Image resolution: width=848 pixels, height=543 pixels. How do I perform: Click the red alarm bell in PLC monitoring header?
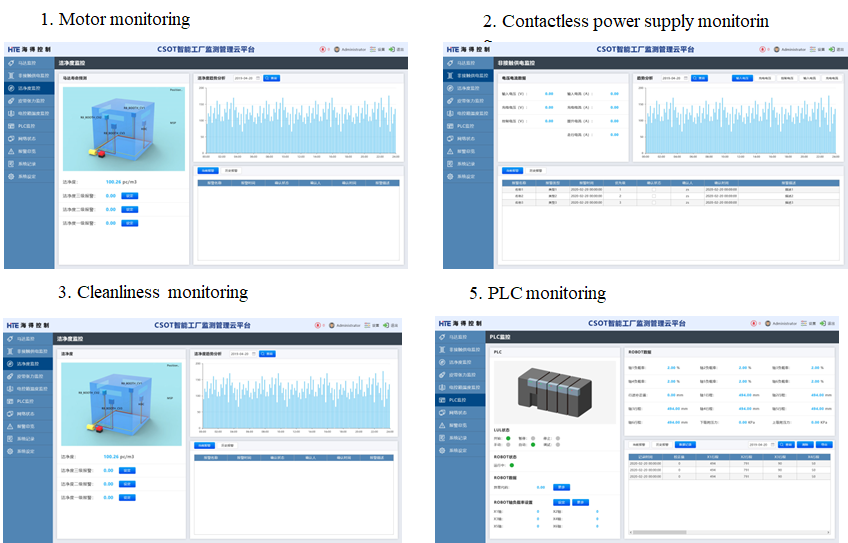753,324
